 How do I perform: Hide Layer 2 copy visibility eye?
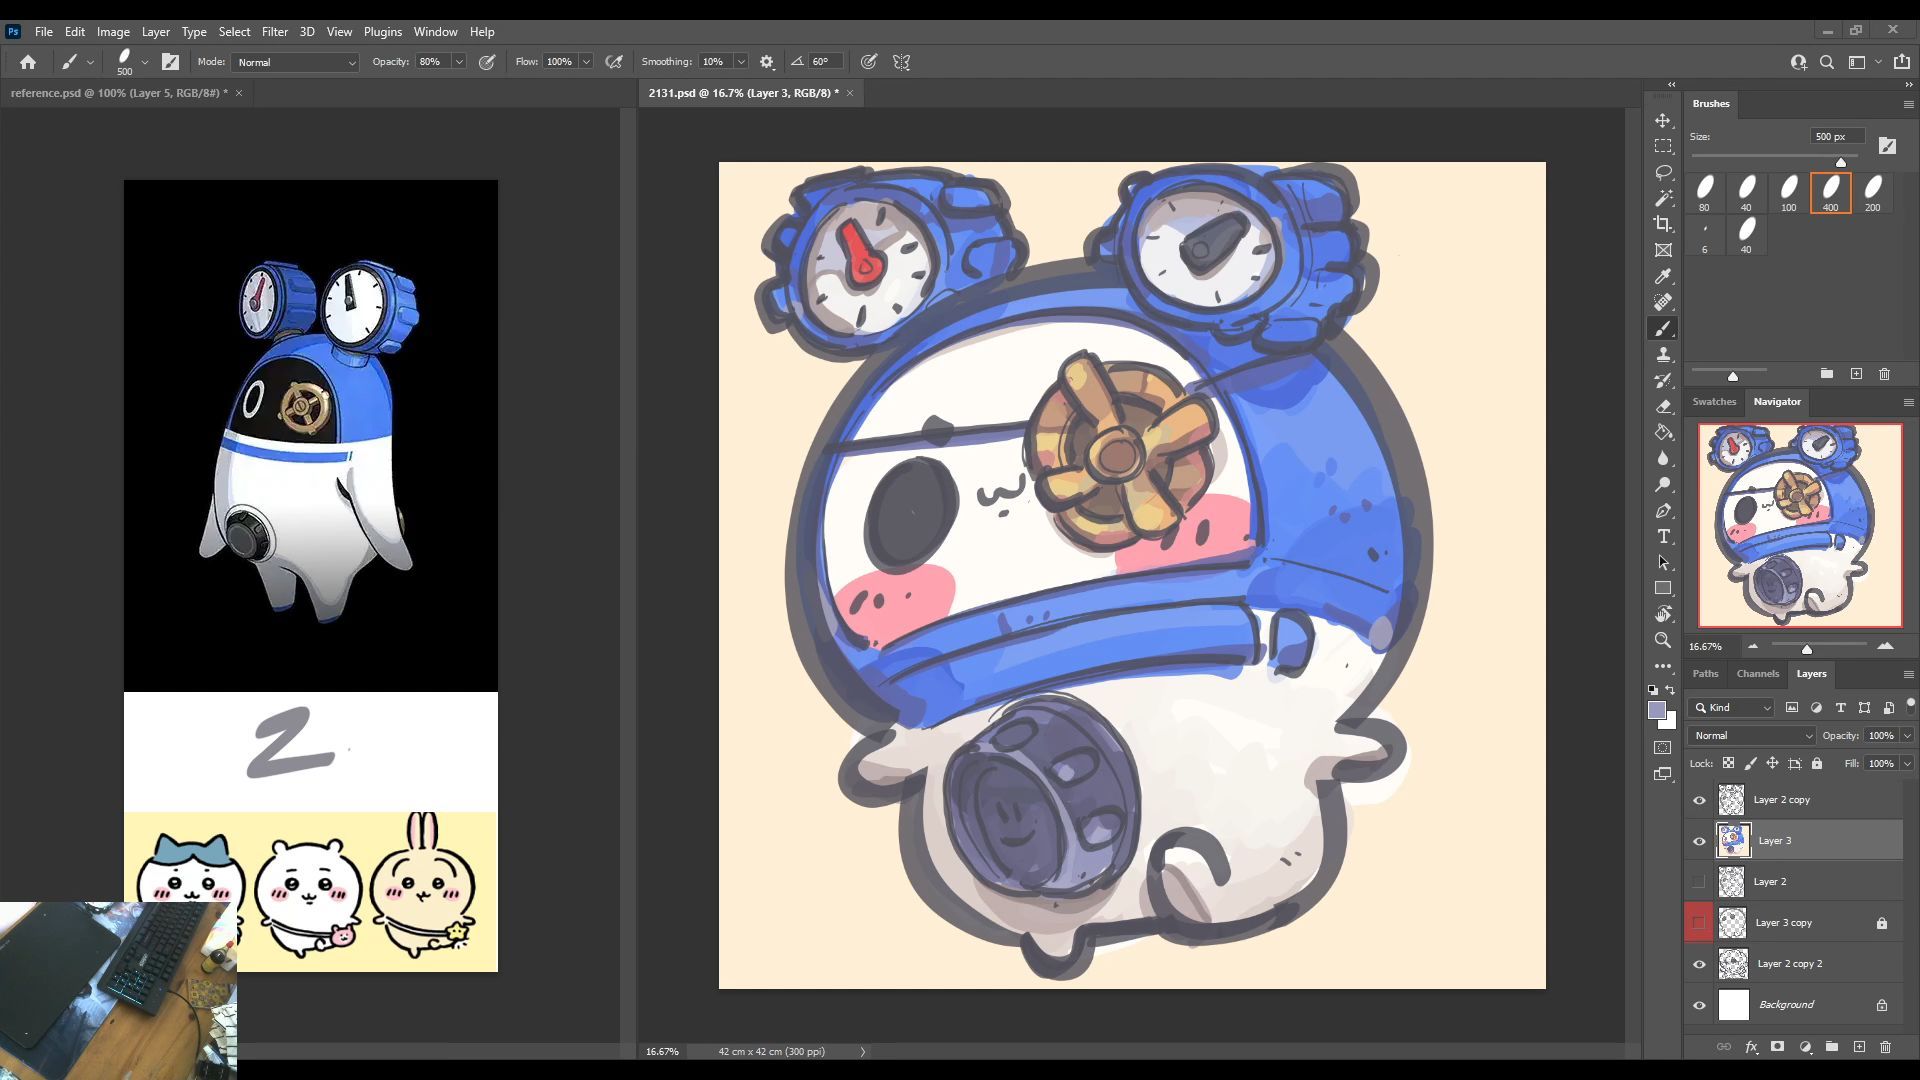tap(1699, 800)
